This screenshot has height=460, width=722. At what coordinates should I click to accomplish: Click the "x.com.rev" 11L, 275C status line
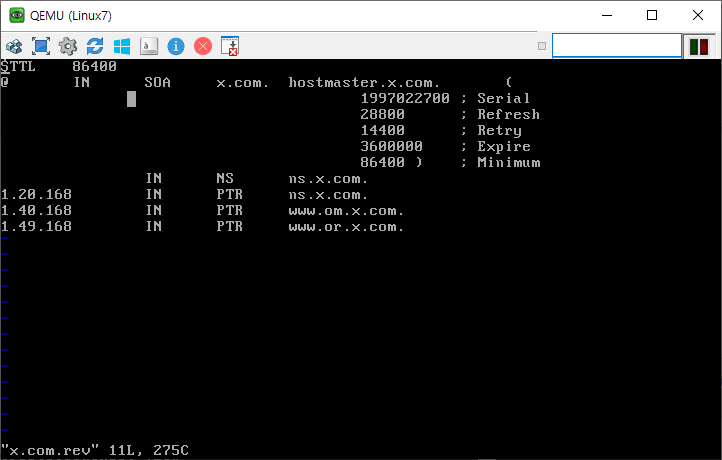click(95, 450)
